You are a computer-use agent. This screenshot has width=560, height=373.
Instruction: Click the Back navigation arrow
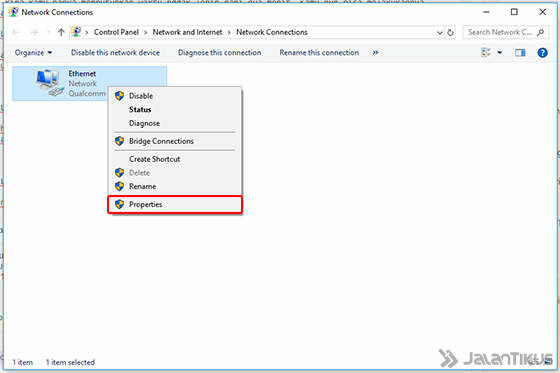point(16,33)
